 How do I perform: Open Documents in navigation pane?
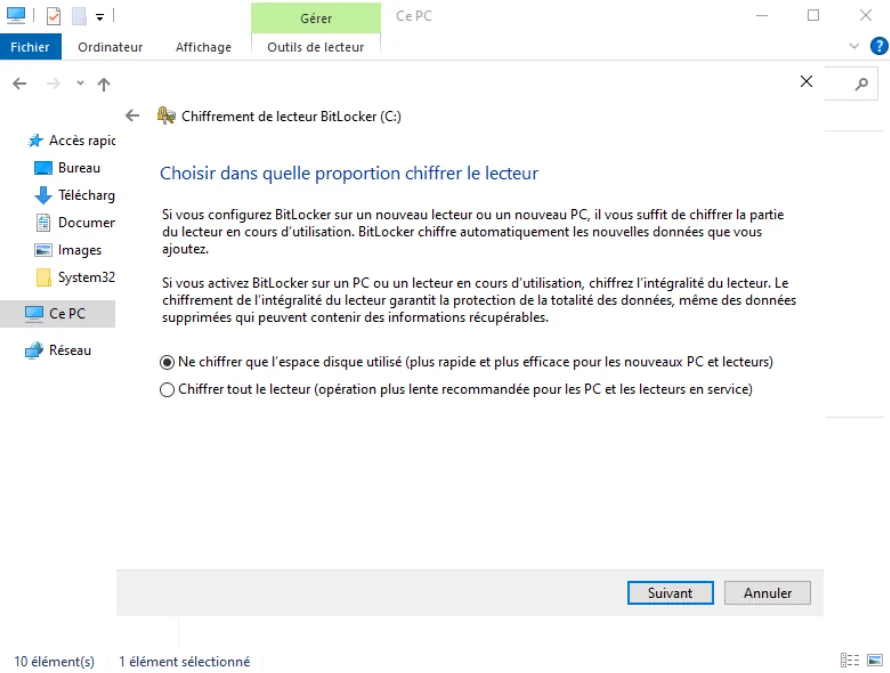[74, 222]
